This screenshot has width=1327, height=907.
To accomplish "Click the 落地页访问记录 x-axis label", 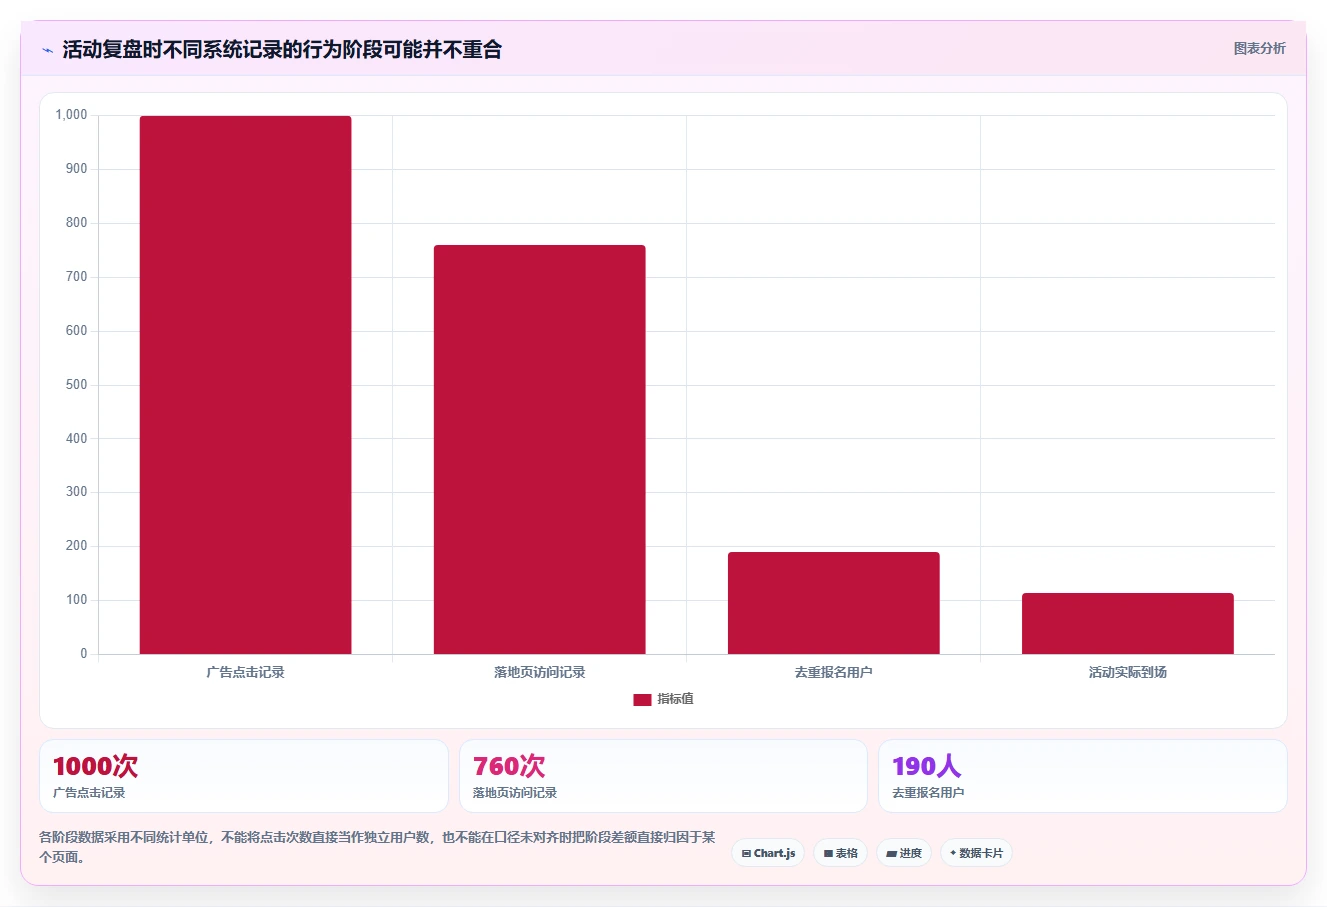I will point(539,672).
